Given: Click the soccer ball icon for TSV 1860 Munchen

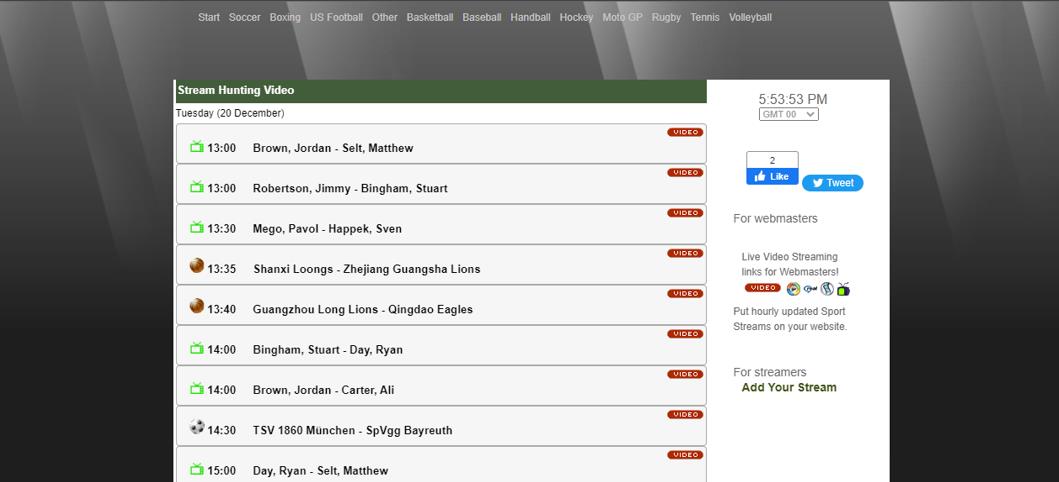Looking at the screenshot, I should pyautogui.click(x=197, y=428).
